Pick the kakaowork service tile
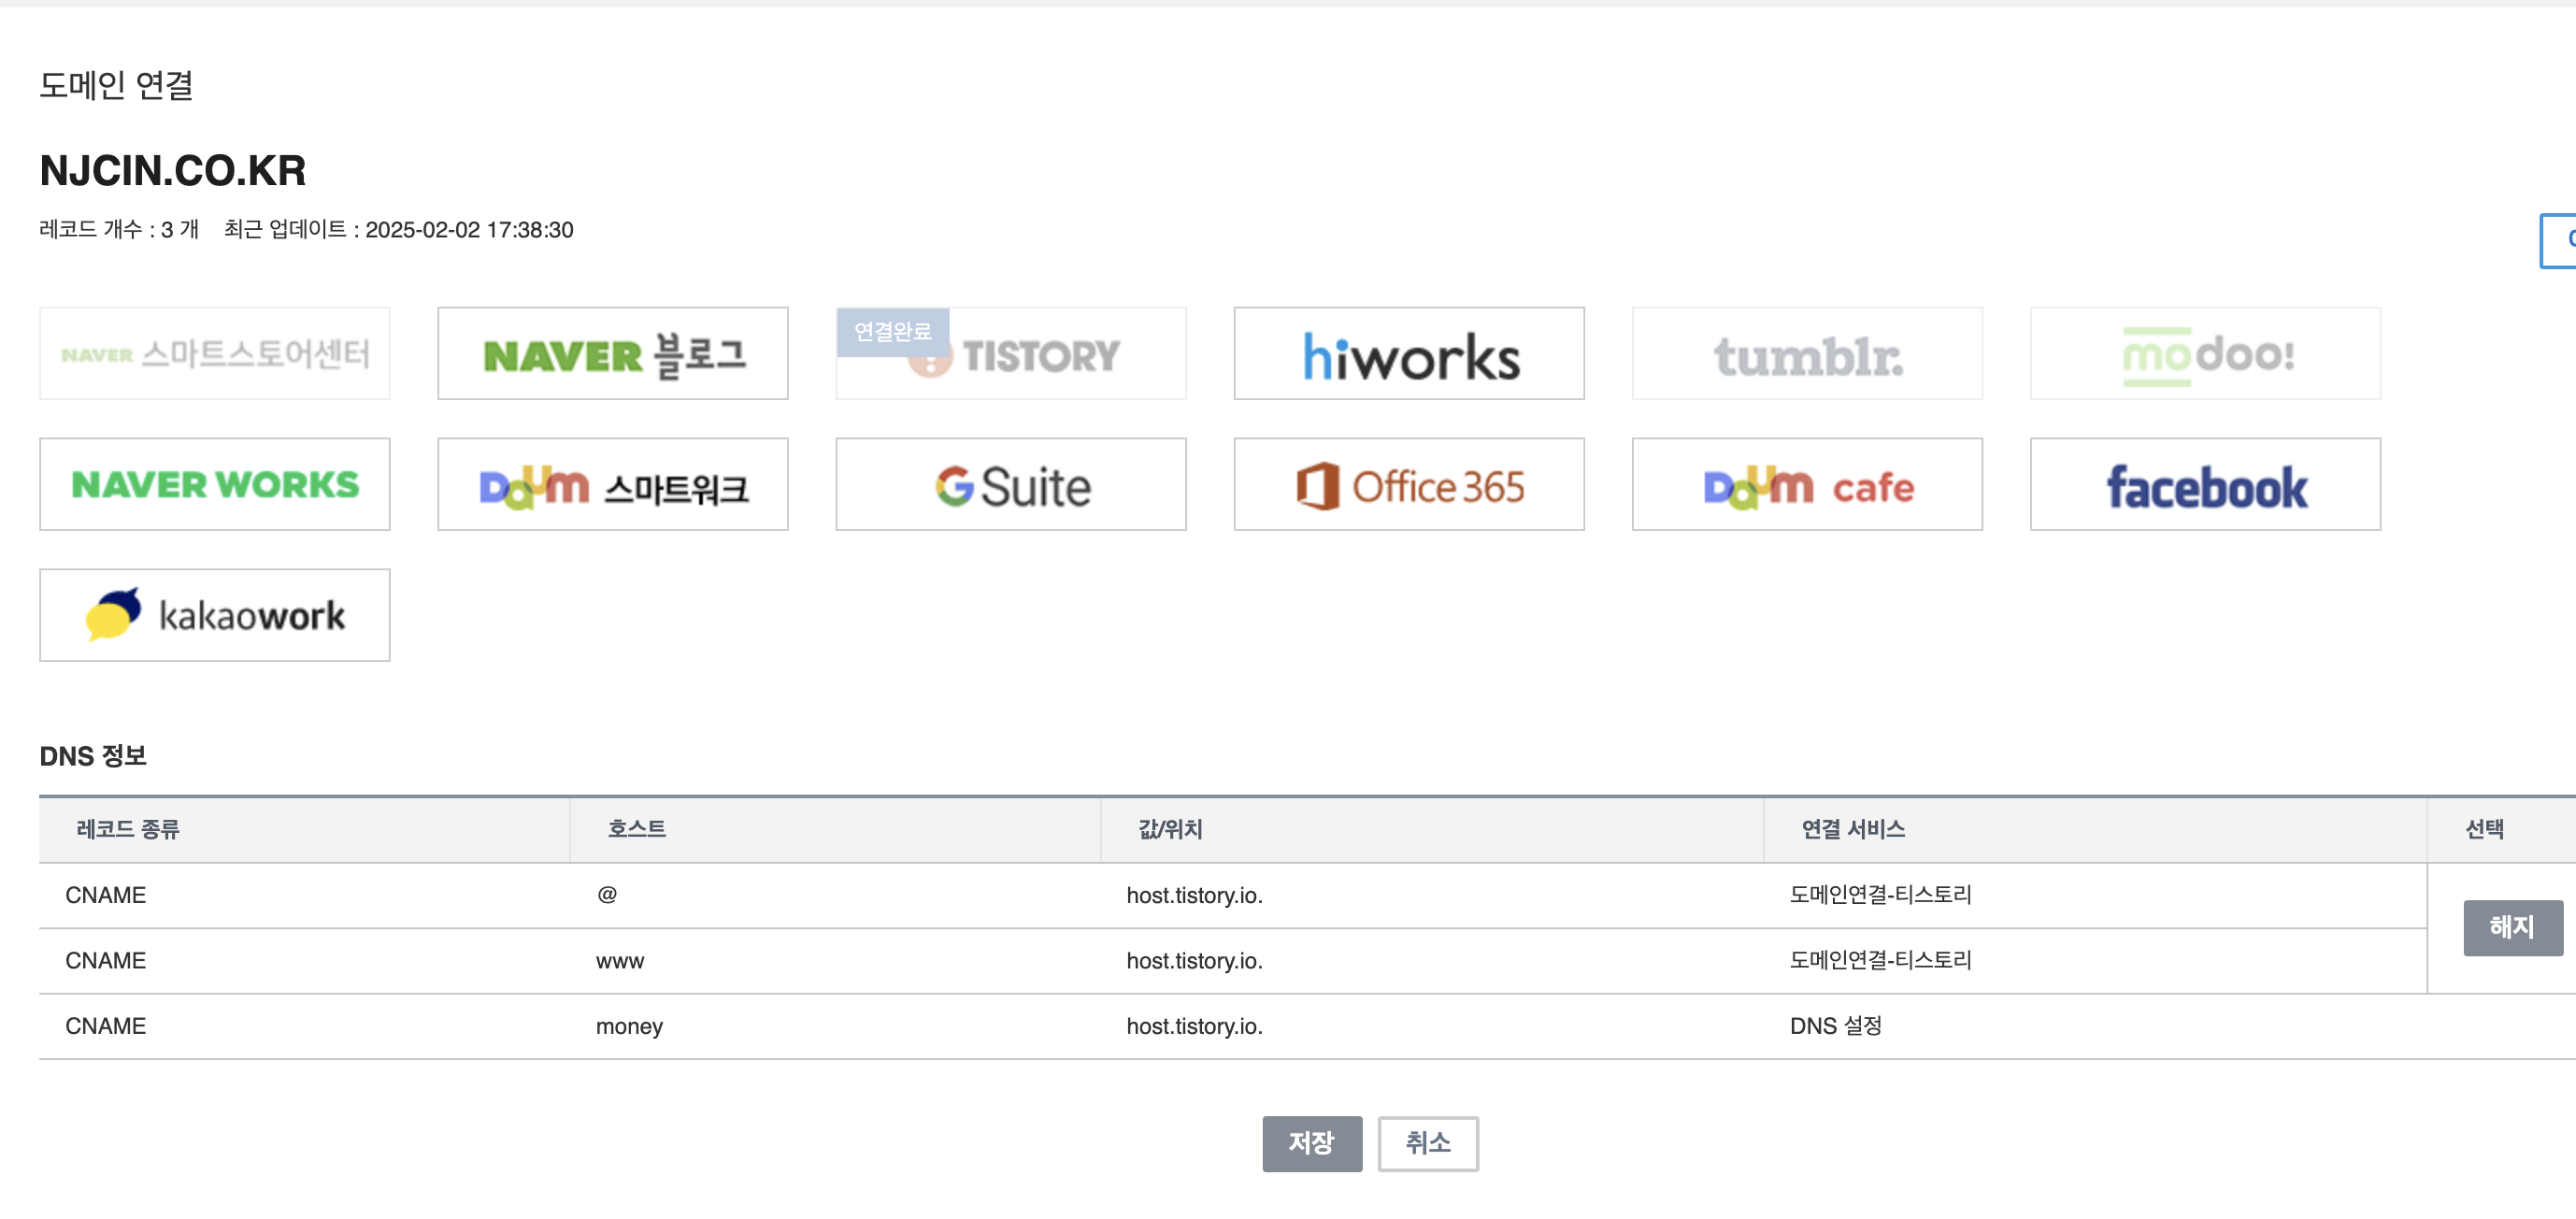This screenshot has width=2576, height=1219. pyautogui.click(x=214, y=615)
